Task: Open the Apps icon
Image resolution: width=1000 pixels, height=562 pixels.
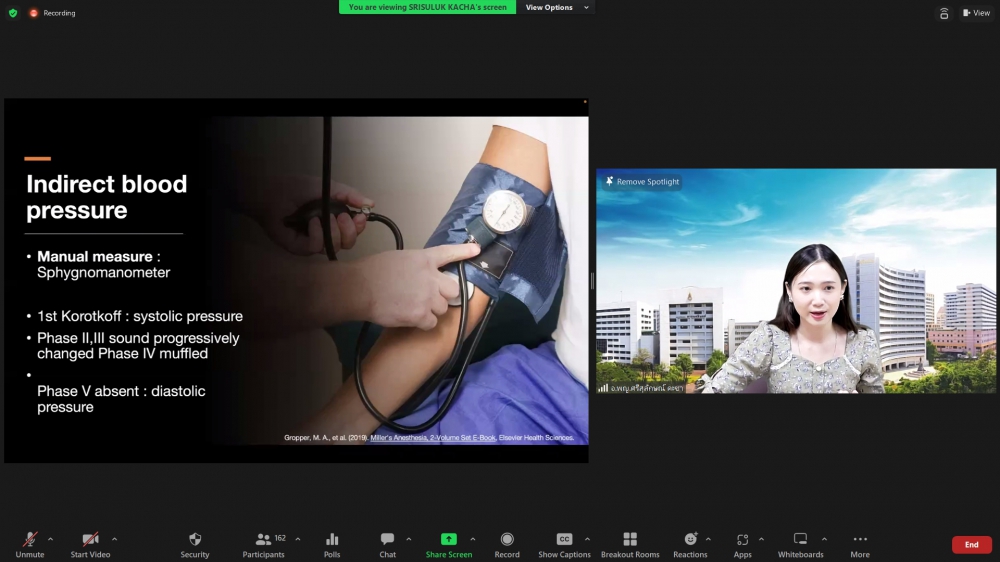Action: 742,540
